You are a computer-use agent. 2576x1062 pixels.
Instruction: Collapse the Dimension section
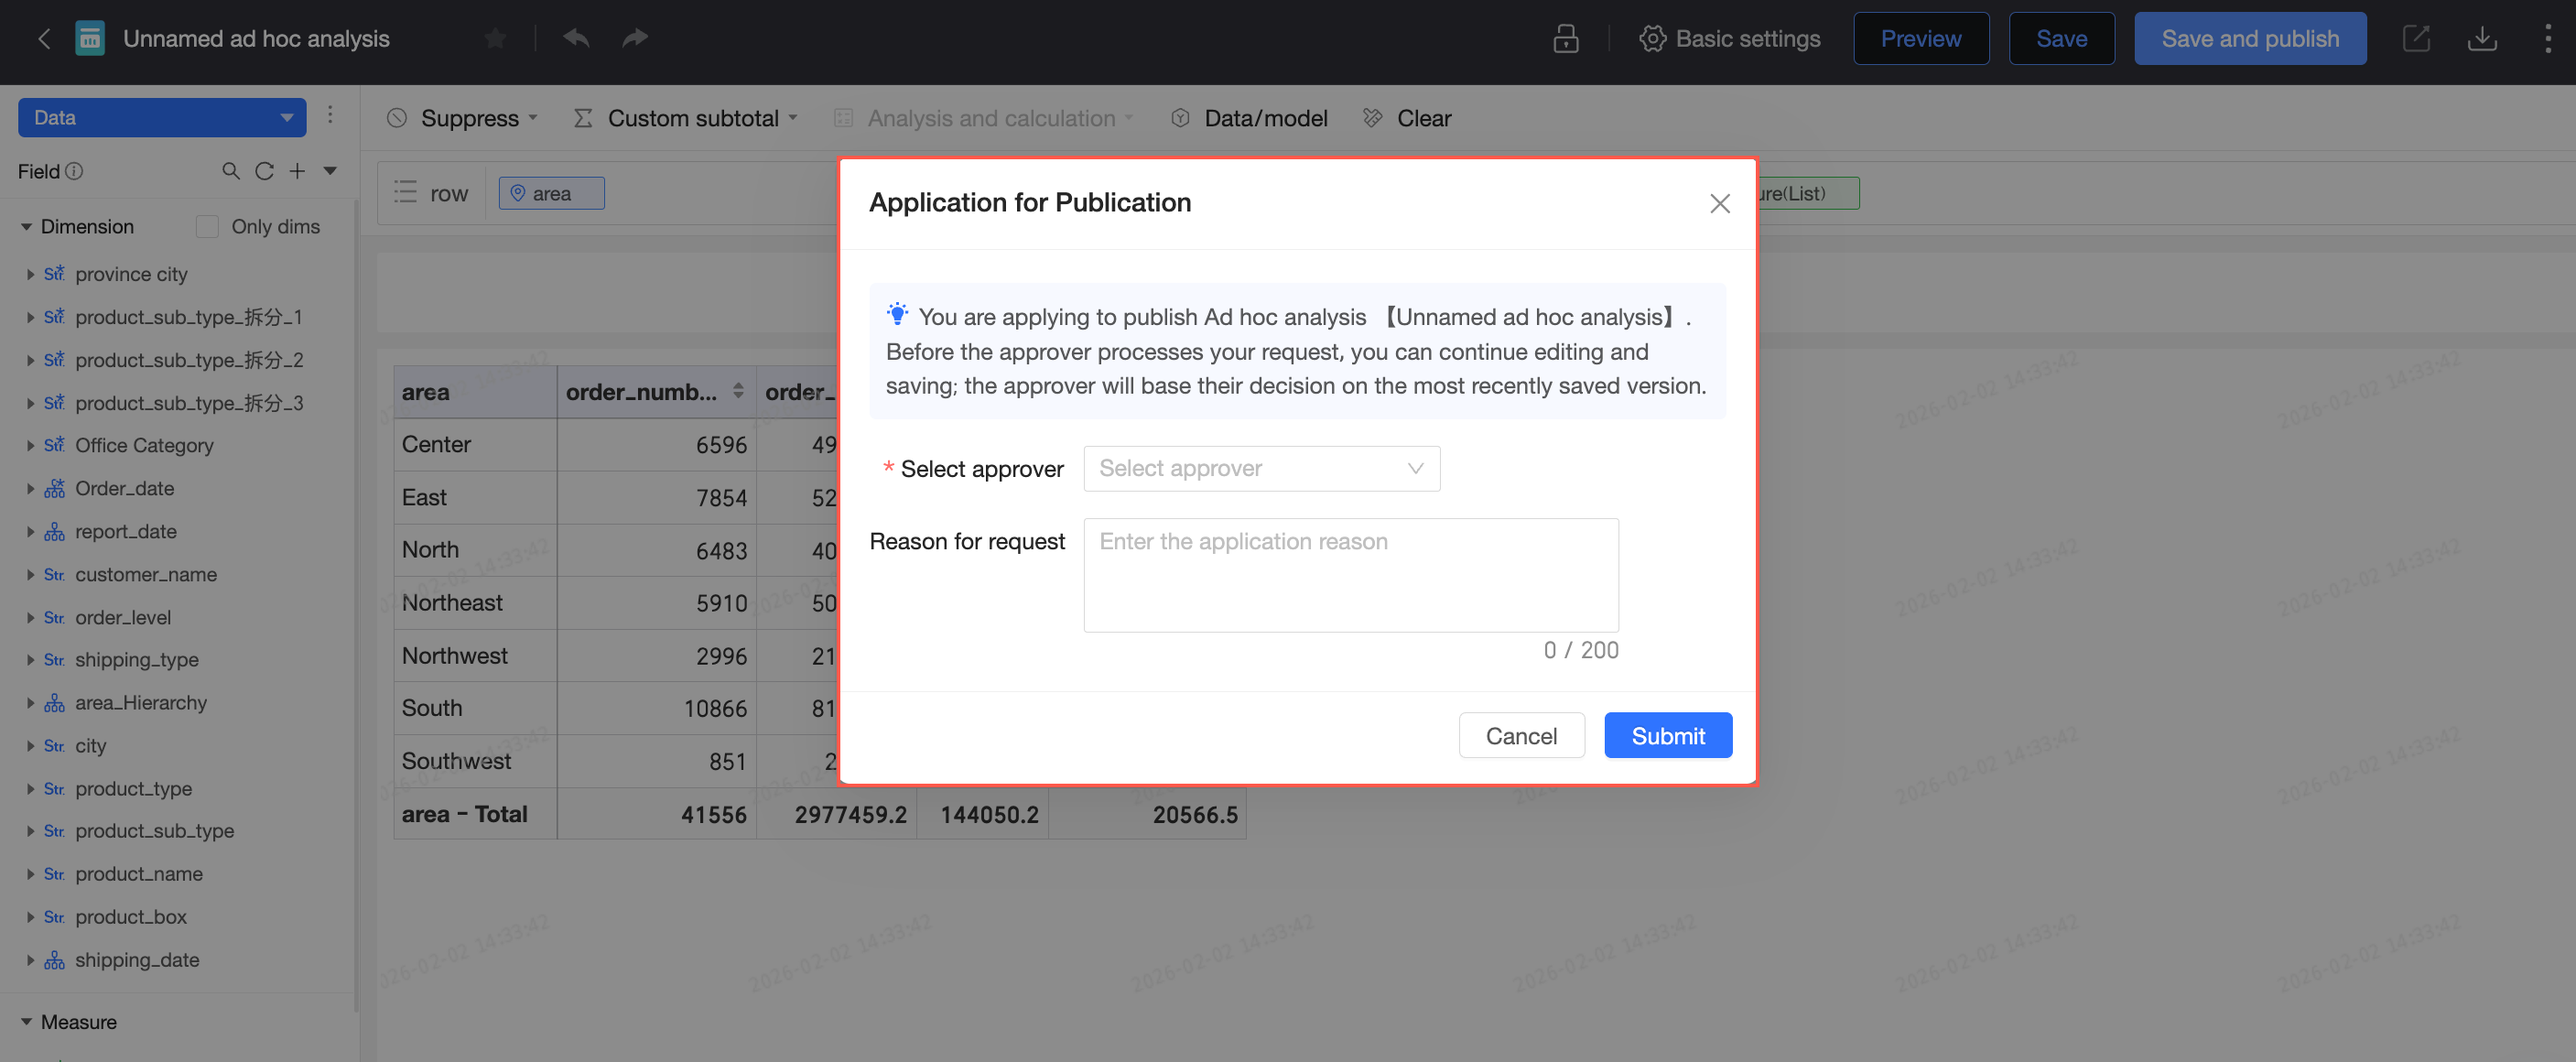click(26, 227)
